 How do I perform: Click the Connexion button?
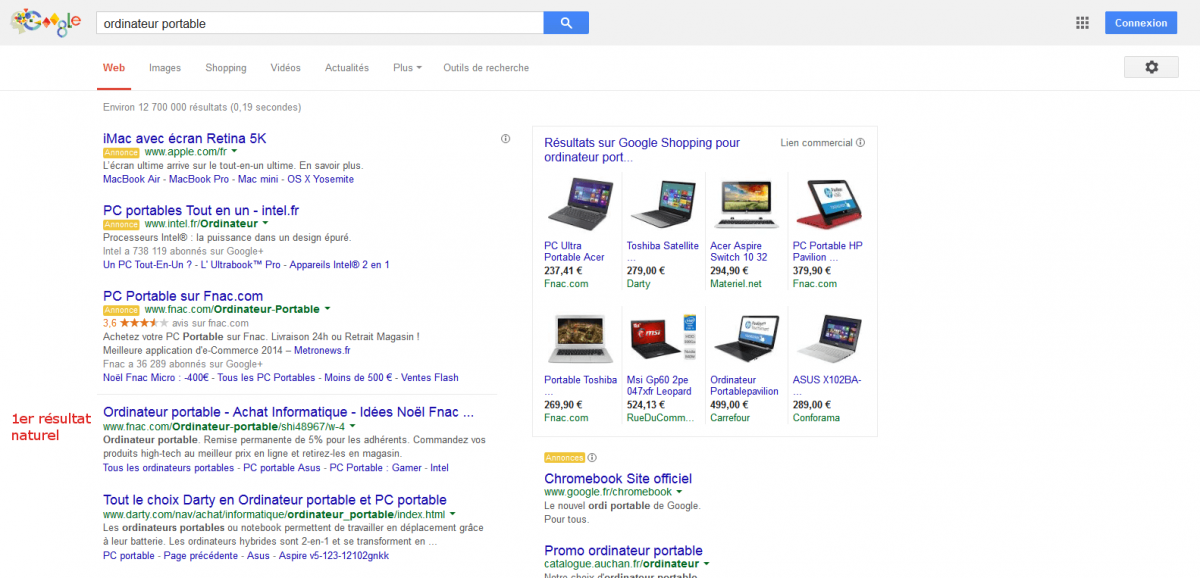1141,23
